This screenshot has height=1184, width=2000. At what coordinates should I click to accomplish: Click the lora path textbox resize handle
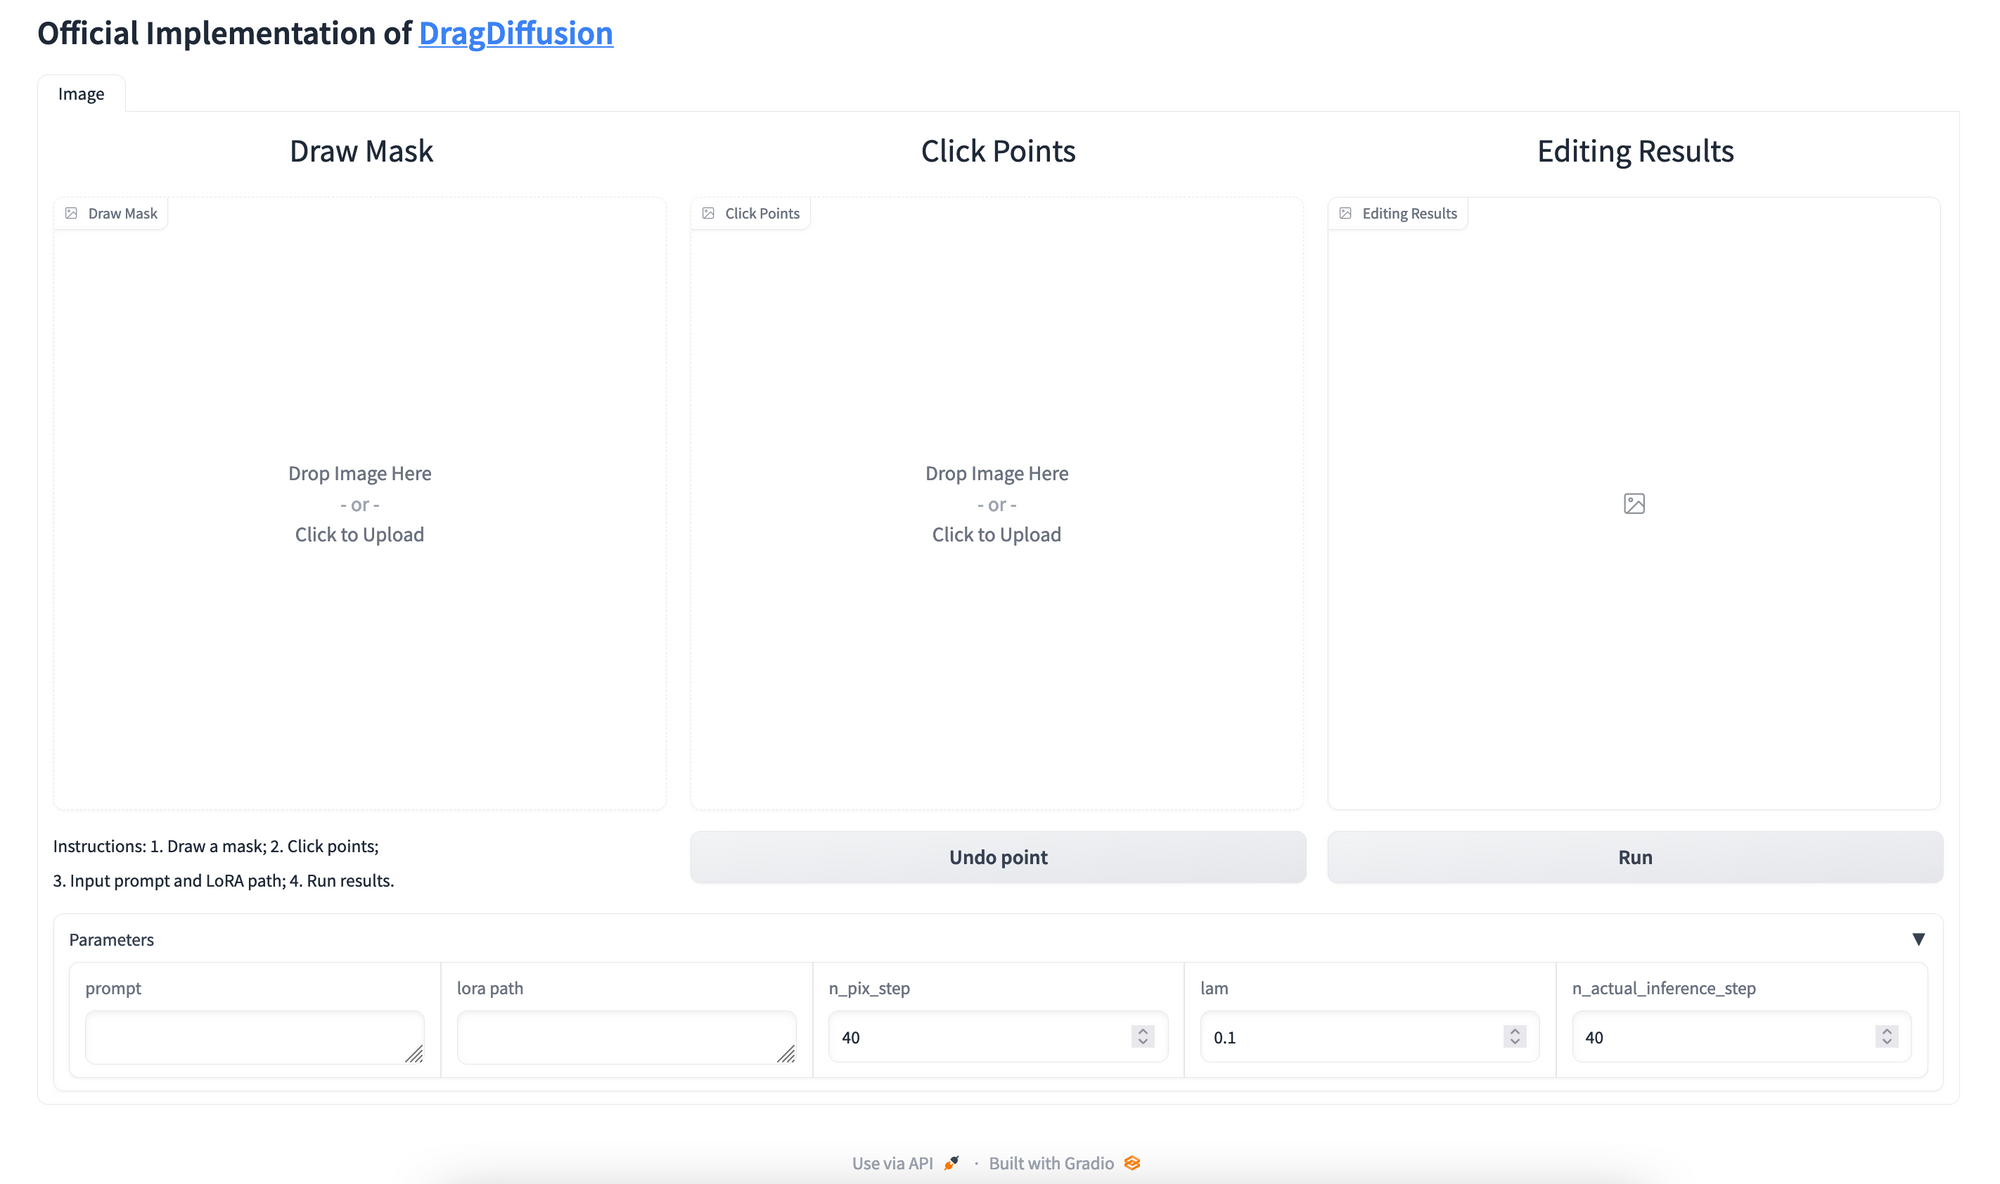point(786,1054)
